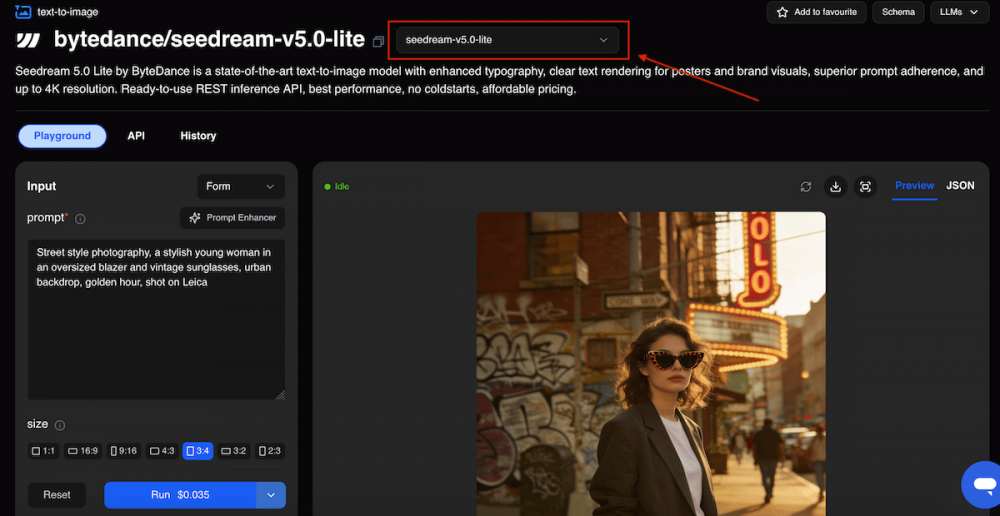Click inside the prompt text area
This screenshot has height=516, width=1000.
point(156,320)
